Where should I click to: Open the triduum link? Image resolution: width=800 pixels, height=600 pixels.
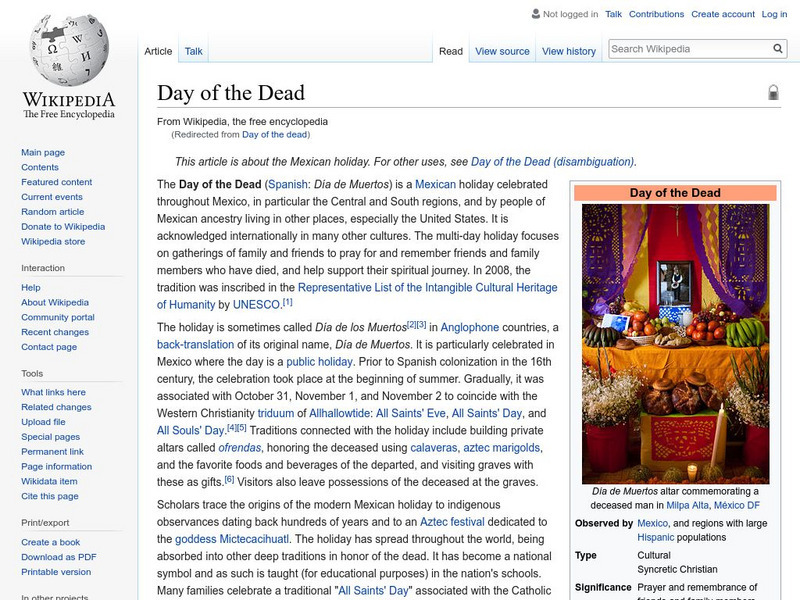click(276, 413)
